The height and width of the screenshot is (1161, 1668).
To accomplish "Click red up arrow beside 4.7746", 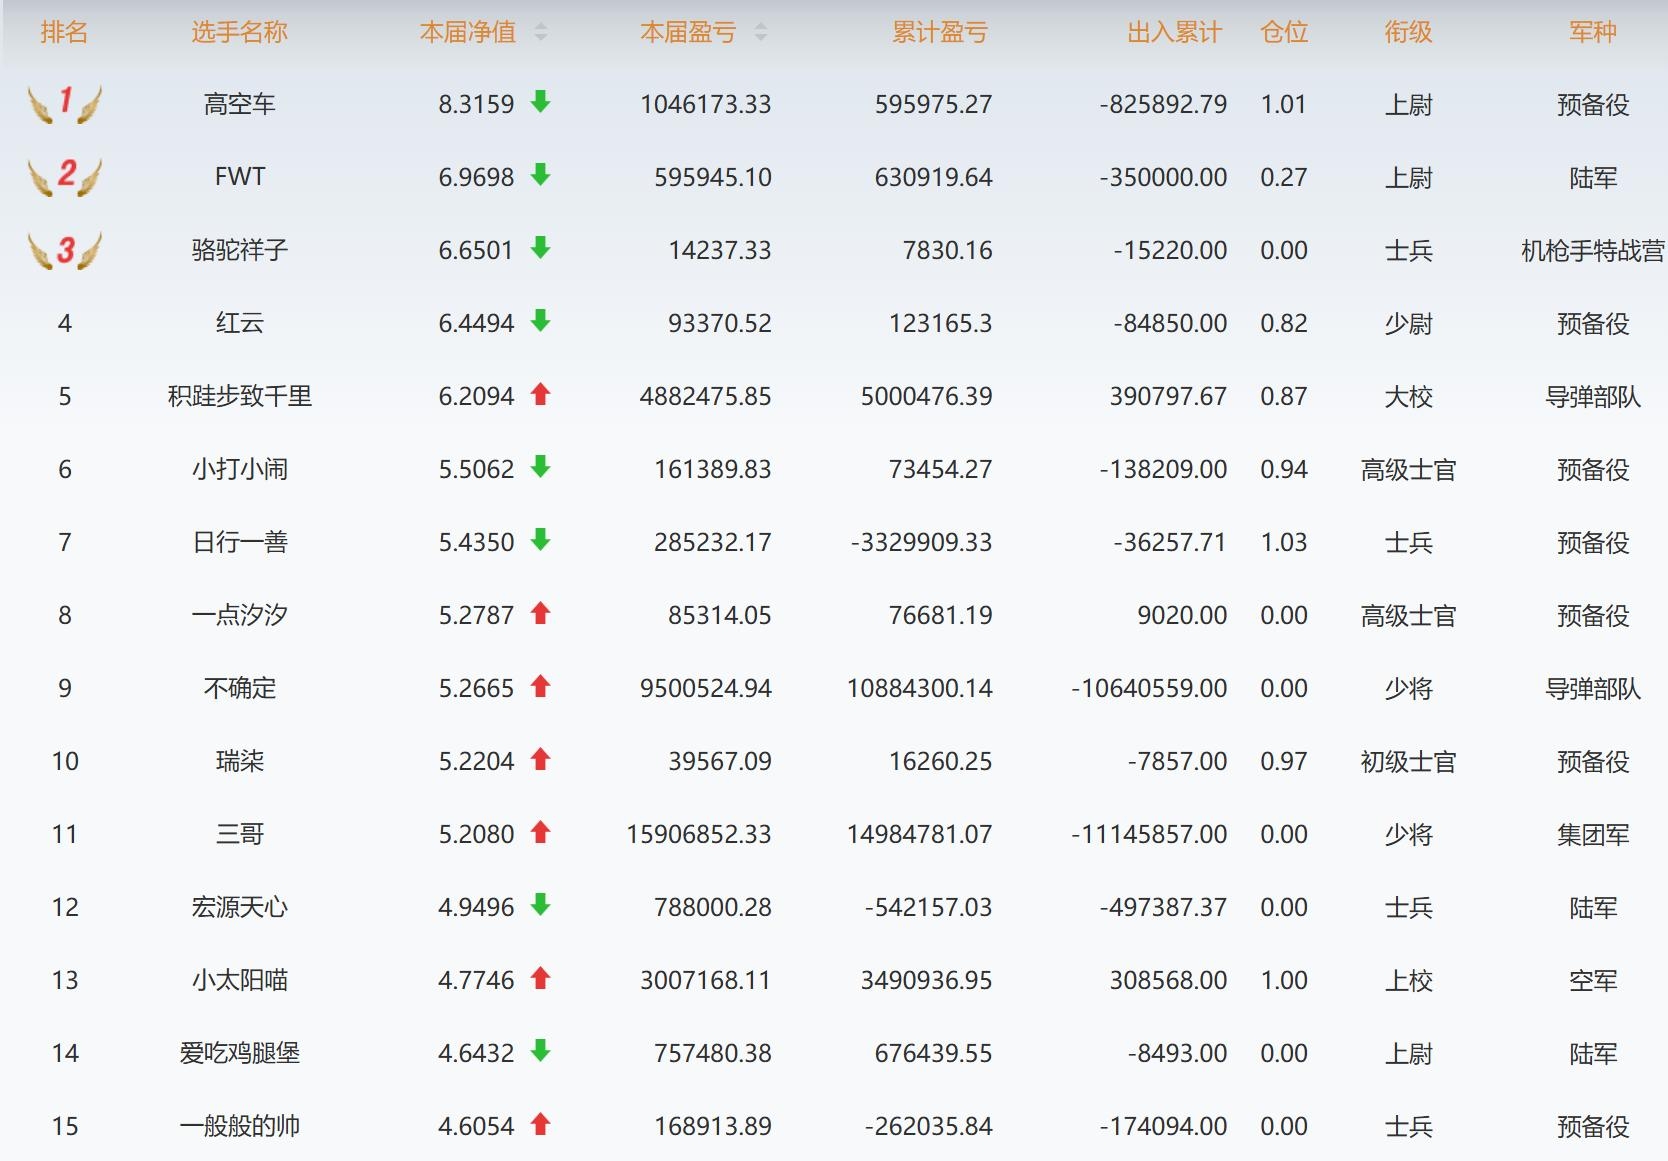I will coord(541,979).
